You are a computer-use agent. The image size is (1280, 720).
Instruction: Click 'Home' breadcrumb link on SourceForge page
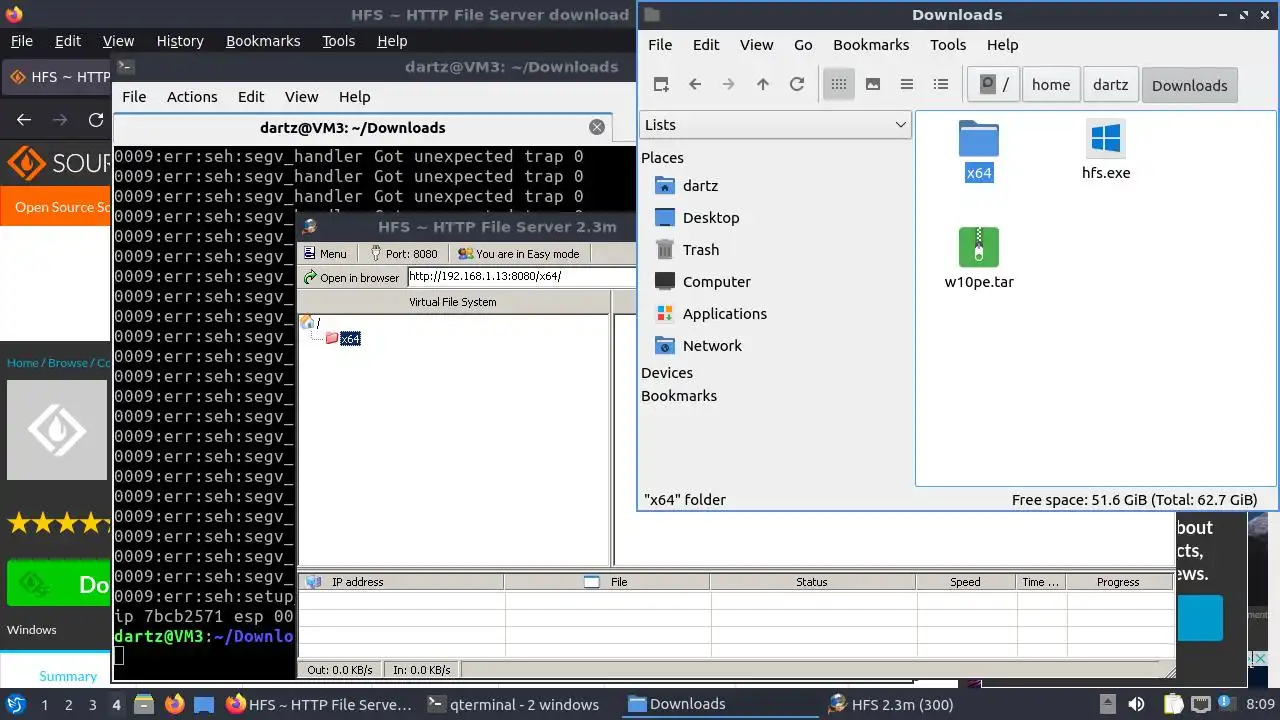tap(22, 363)
